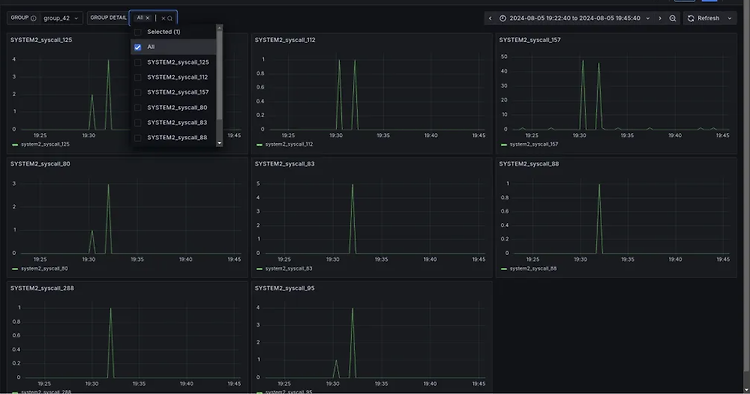Click the Refresh button label
This screenshot has width=750, height=394.
[708, 18]
